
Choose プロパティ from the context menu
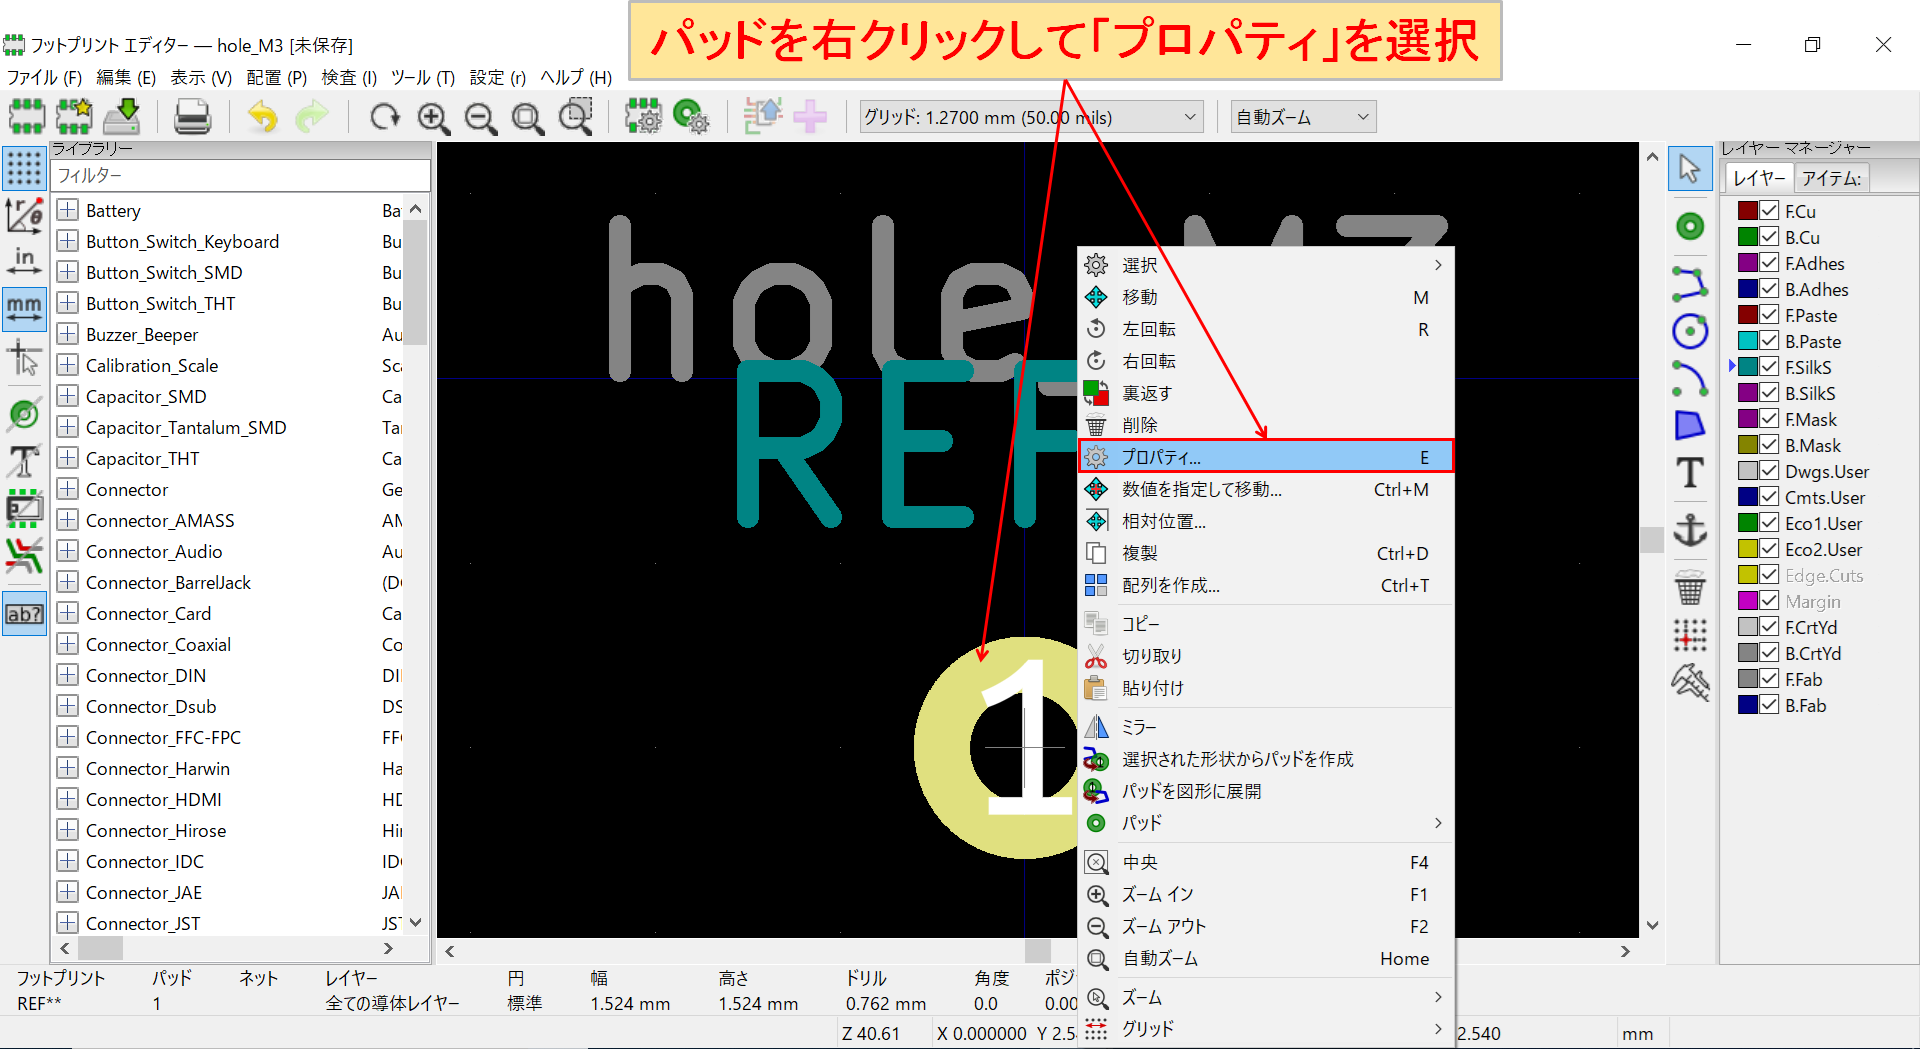pos(1165,457)
